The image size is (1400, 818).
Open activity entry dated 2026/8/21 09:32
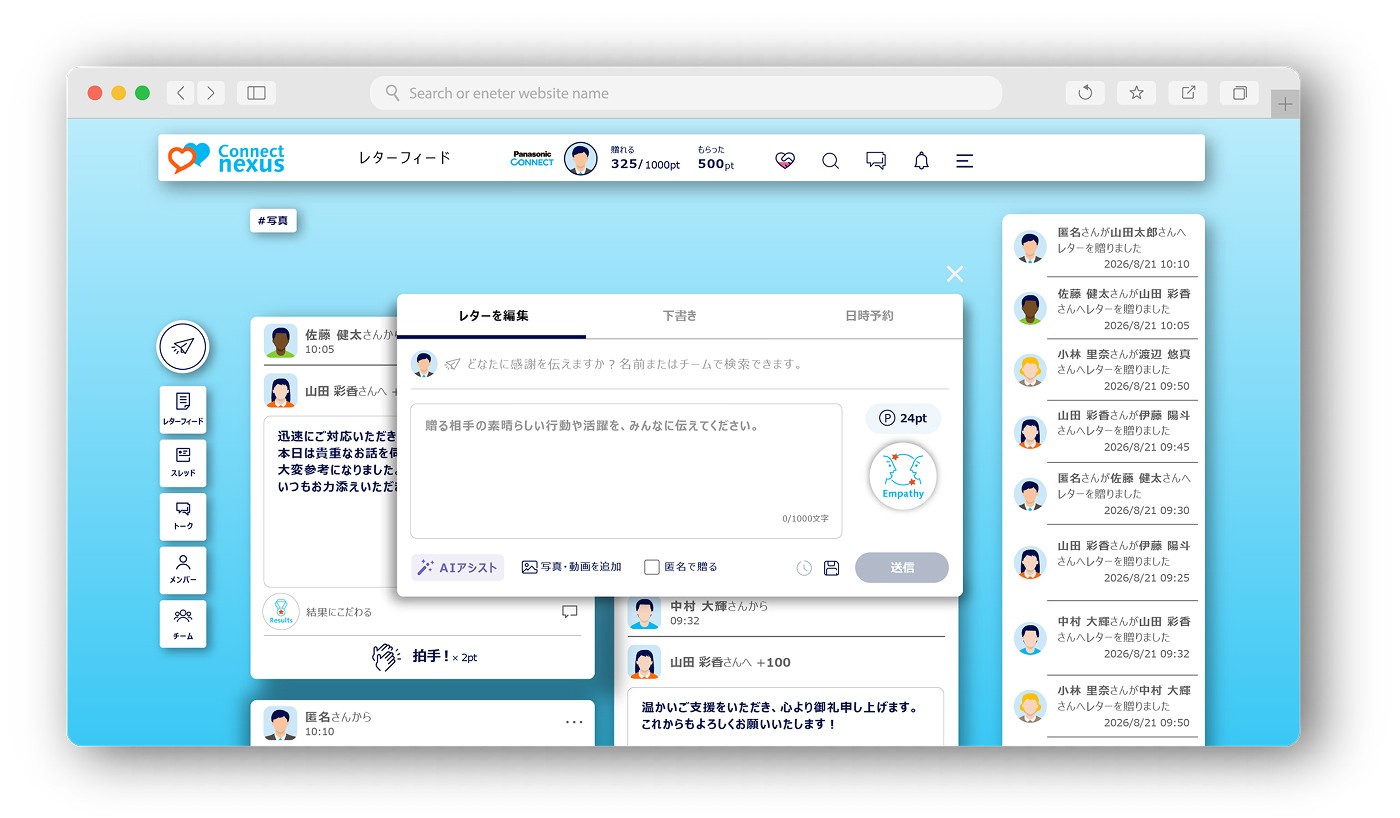pyautogui.click(x=1104, y=637)
